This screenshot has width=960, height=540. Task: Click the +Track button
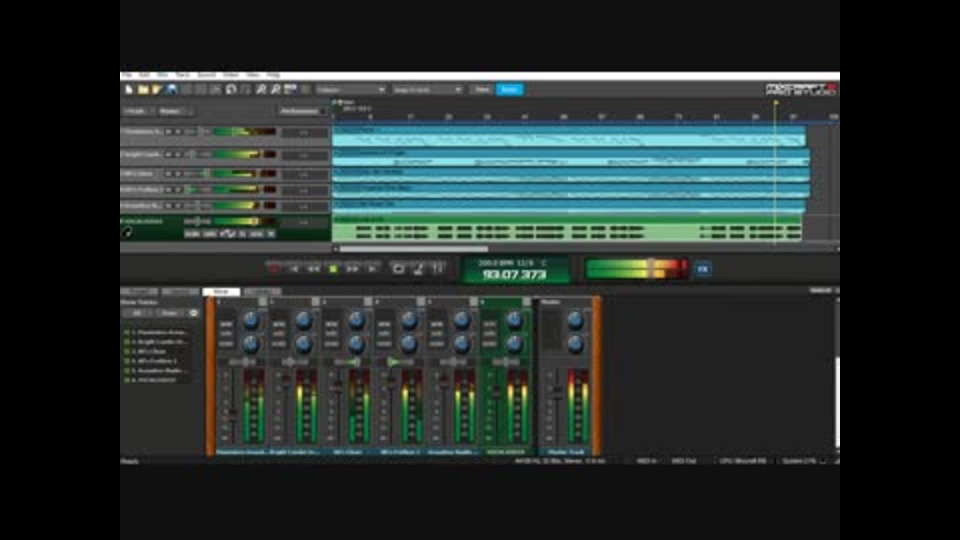pyautogui.click(x=137, y=111)
